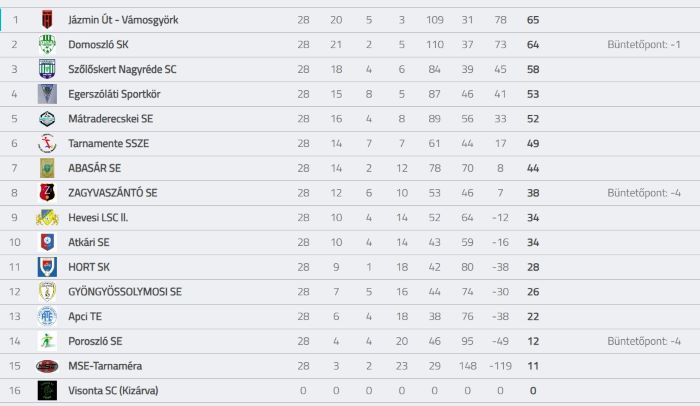Click the MSE-Tarnaméra oval logo
Screen dimensions: 700x406
point(47,366)
